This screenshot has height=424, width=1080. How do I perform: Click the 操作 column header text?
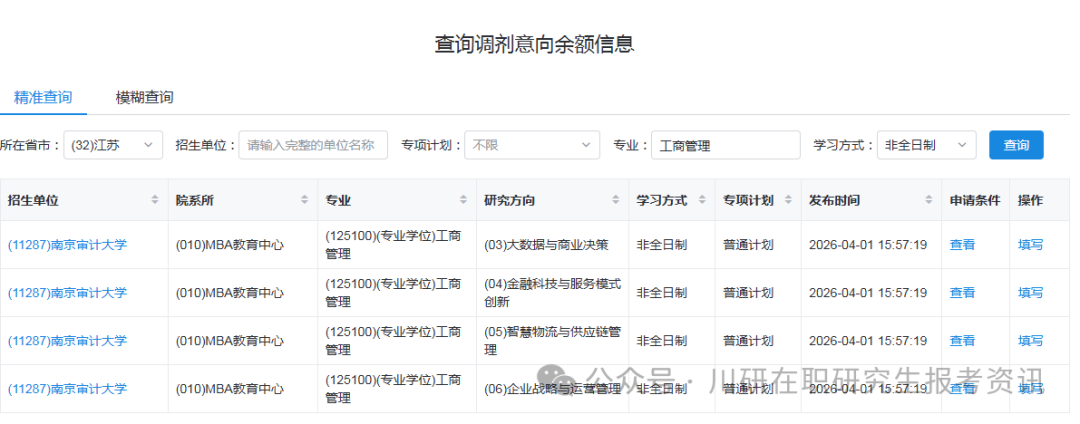pos(1030,200)
